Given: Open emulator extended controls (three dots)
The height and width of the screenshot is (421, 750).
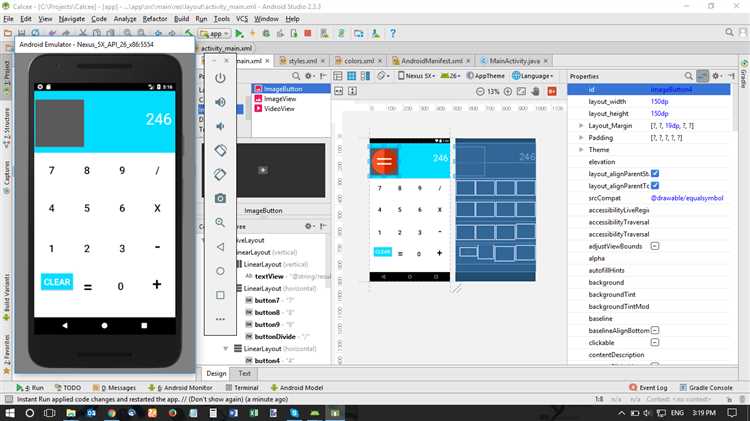Looking at the screenshot, I should pos(220,319).
